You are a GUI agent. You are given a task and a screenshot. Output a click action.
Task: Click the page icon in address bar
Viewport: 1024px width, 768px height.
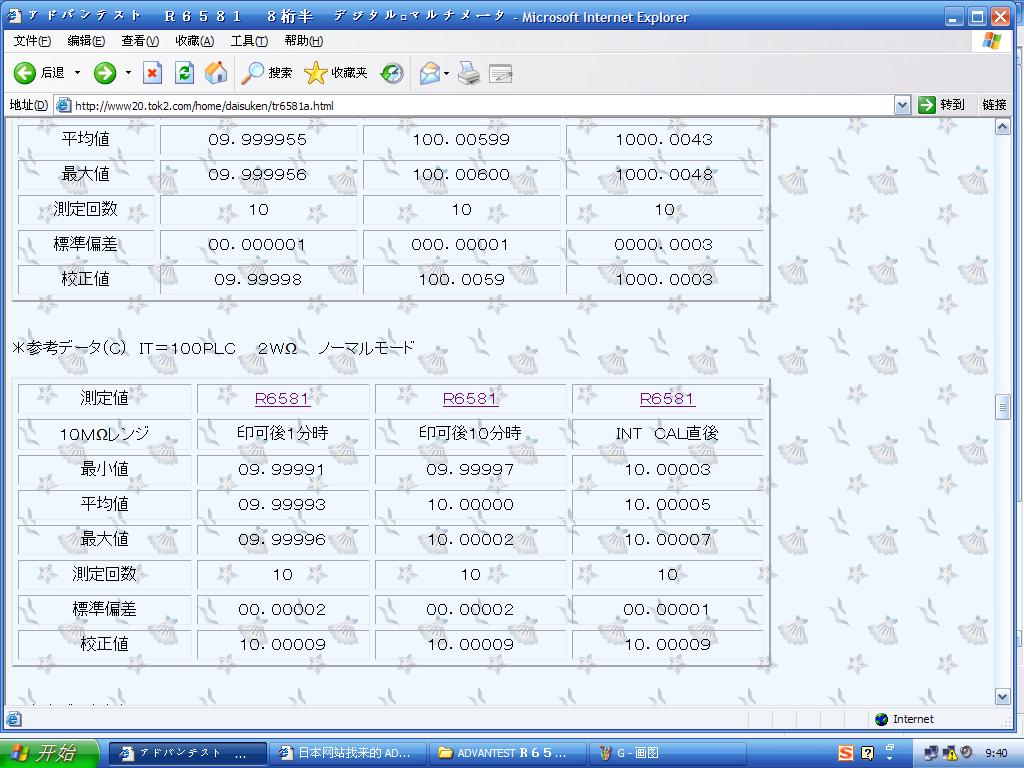coord(63,105)
